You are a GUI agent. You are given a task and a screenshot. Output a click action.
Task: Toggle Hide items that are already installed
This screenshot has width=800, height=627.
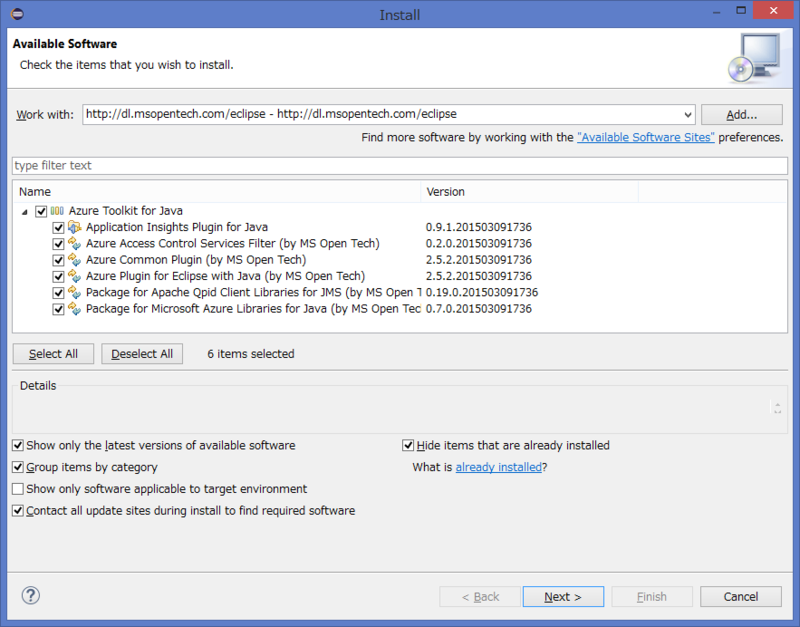[408, 445]
